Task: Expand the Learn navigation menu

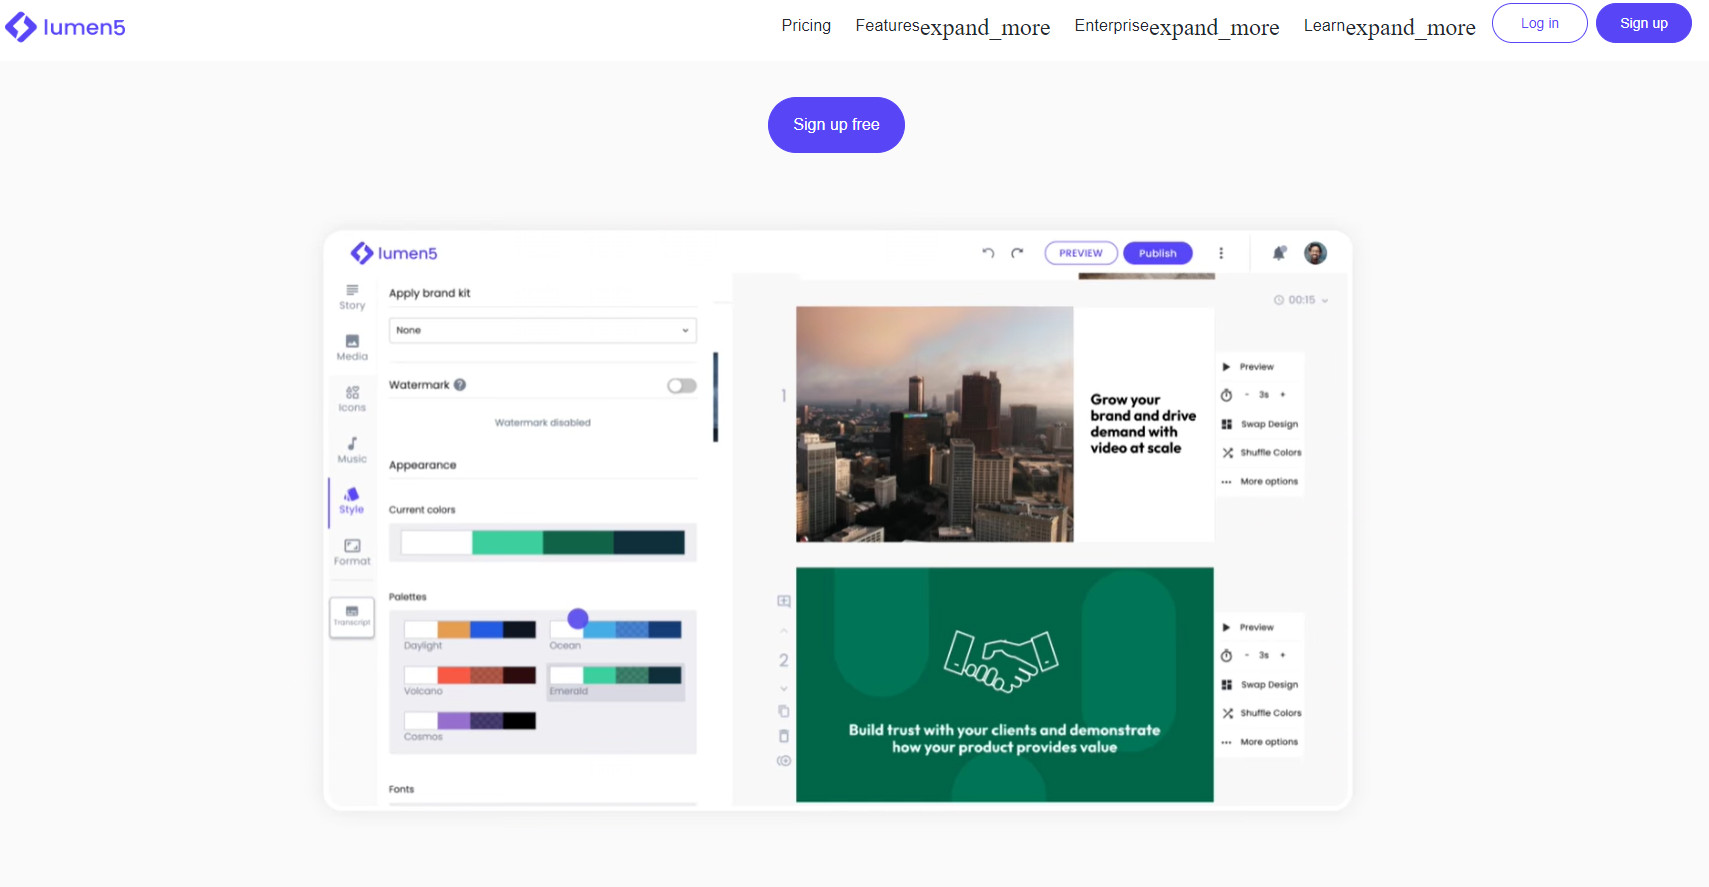Action: coord(1389,26)
